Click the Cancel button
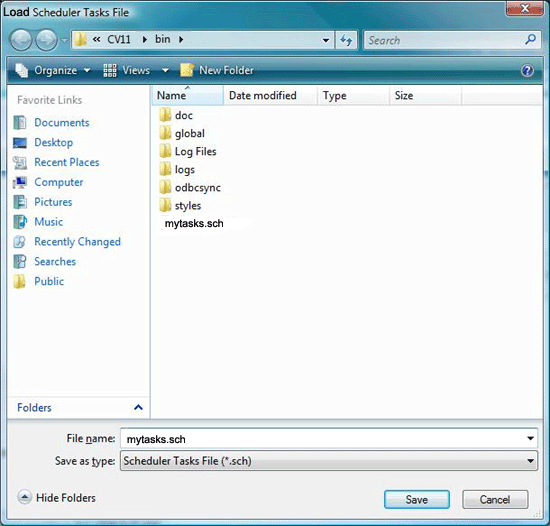The image size is (550, 526). pyautogui.click(x=495, y=499)
